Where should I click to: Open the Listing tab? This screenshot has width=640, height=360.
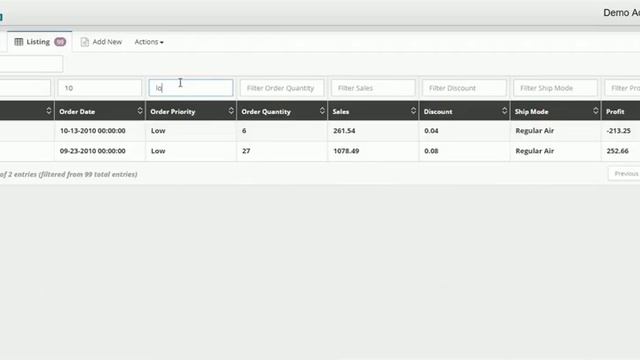pyautogui.click(x=40, y=42)
